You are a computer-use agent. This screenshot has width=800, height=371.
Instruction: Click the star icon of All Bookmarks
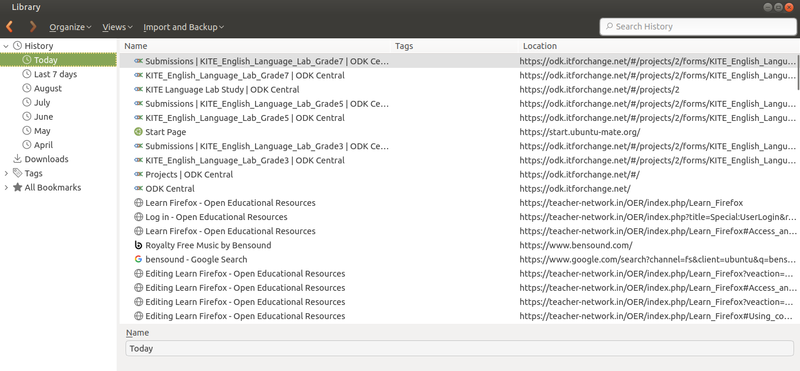(17, 187)
